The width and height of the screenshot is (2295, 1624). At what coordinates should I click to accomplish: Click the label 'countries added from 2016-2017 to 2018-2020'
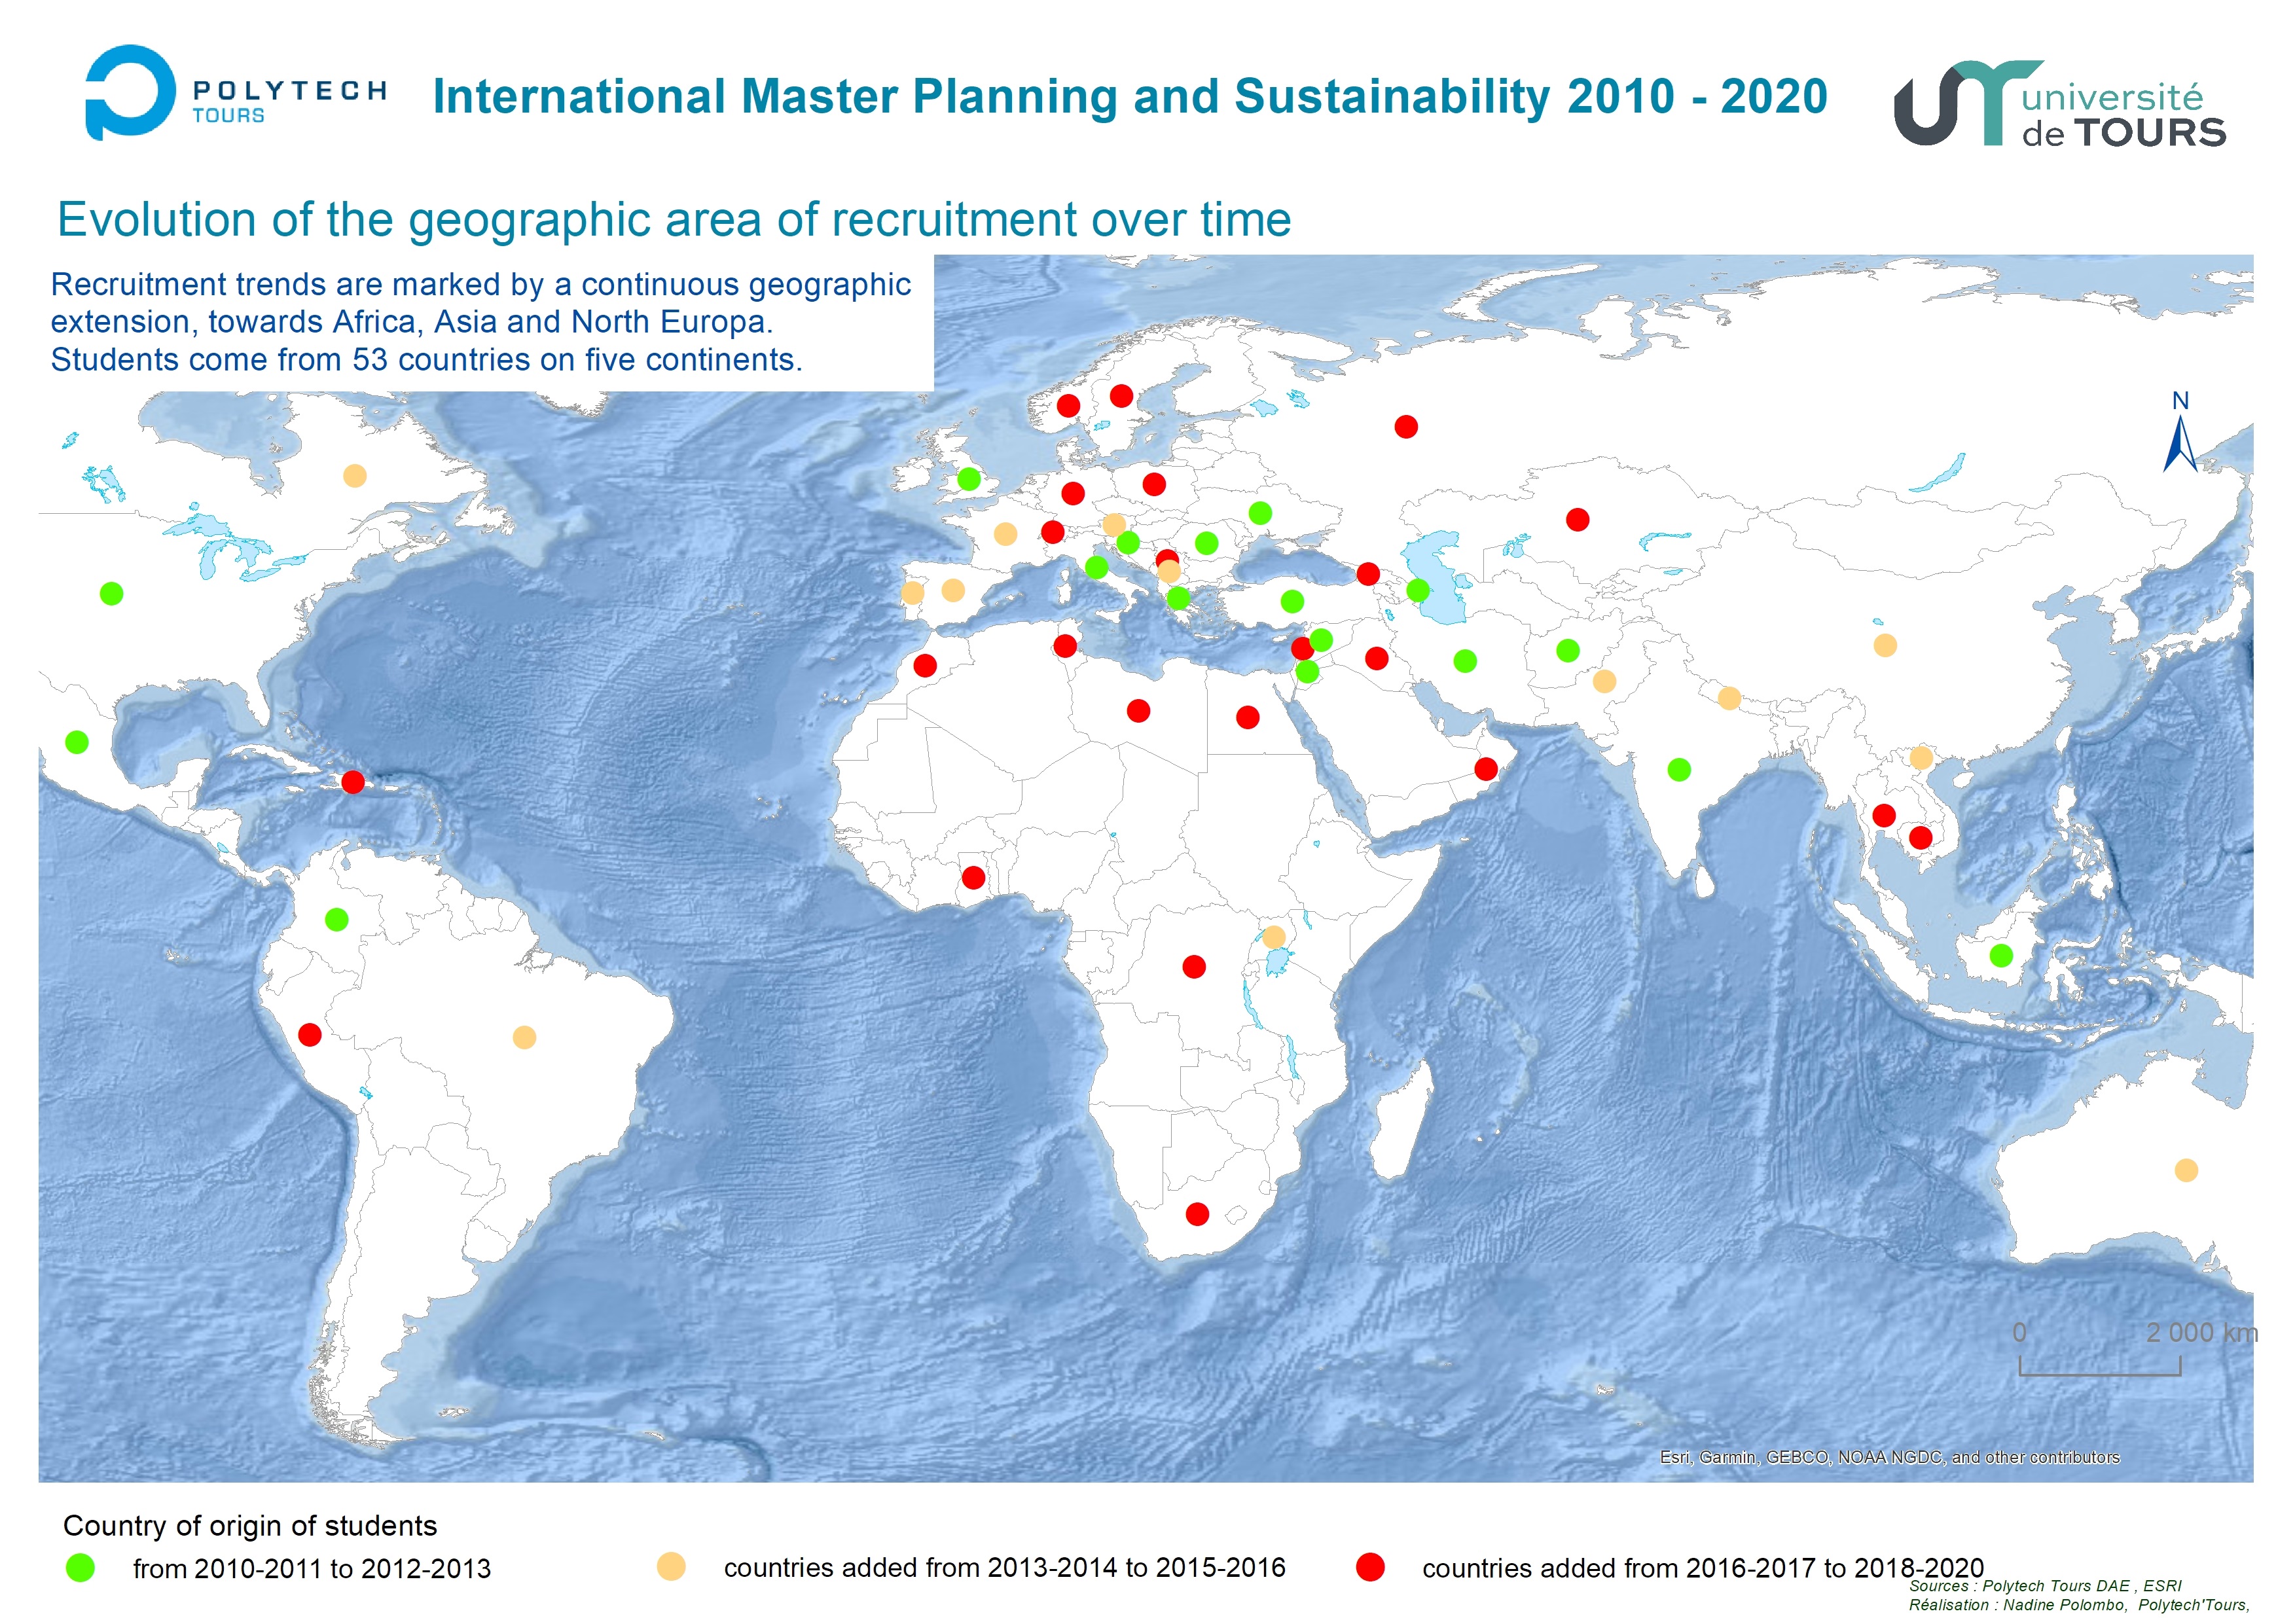click(1703, 1568)
